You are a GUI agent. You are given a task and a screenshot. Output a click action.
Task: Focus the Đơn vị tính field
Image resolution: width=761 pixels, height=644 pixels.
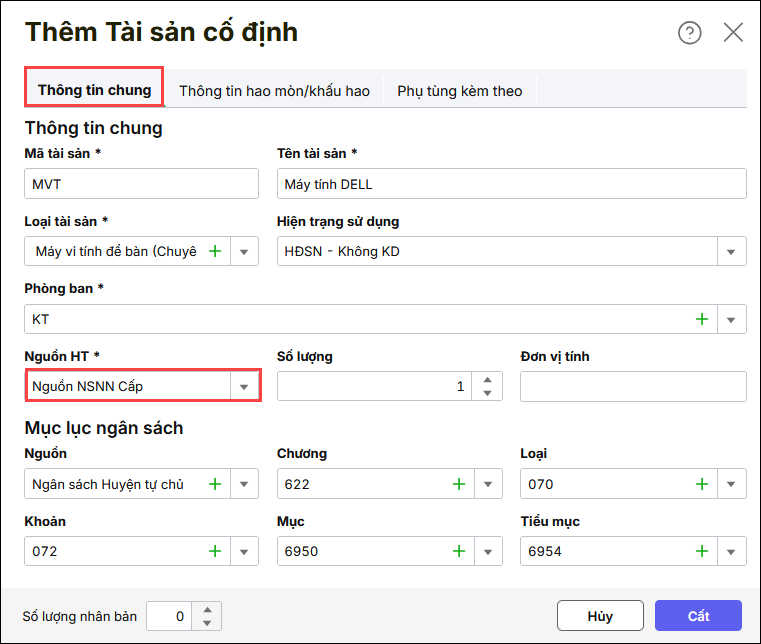633,386
